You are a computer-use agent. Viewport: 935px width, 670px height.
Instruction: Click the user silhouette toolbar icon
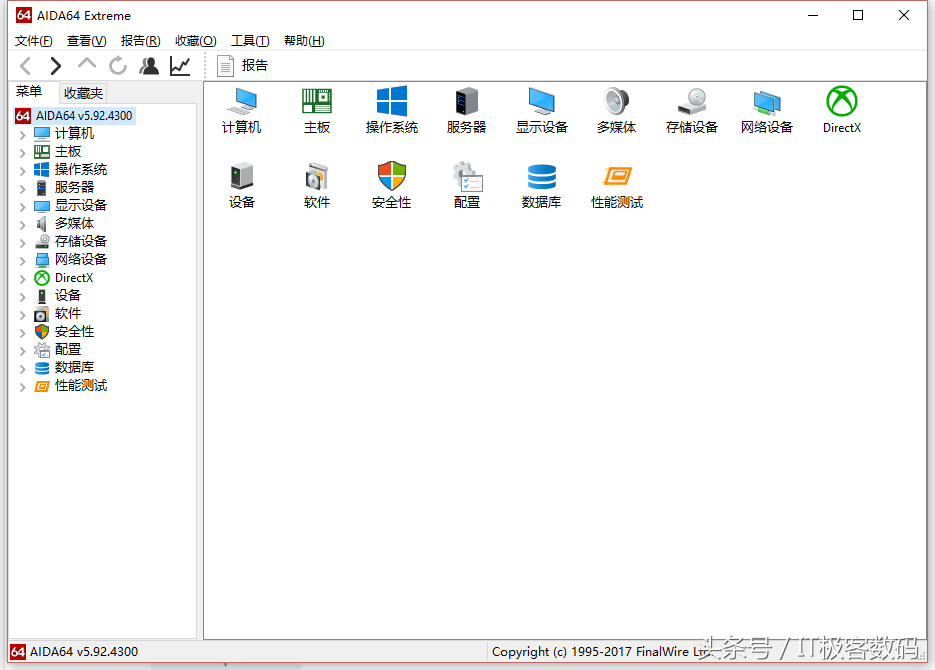click(149, 66)
